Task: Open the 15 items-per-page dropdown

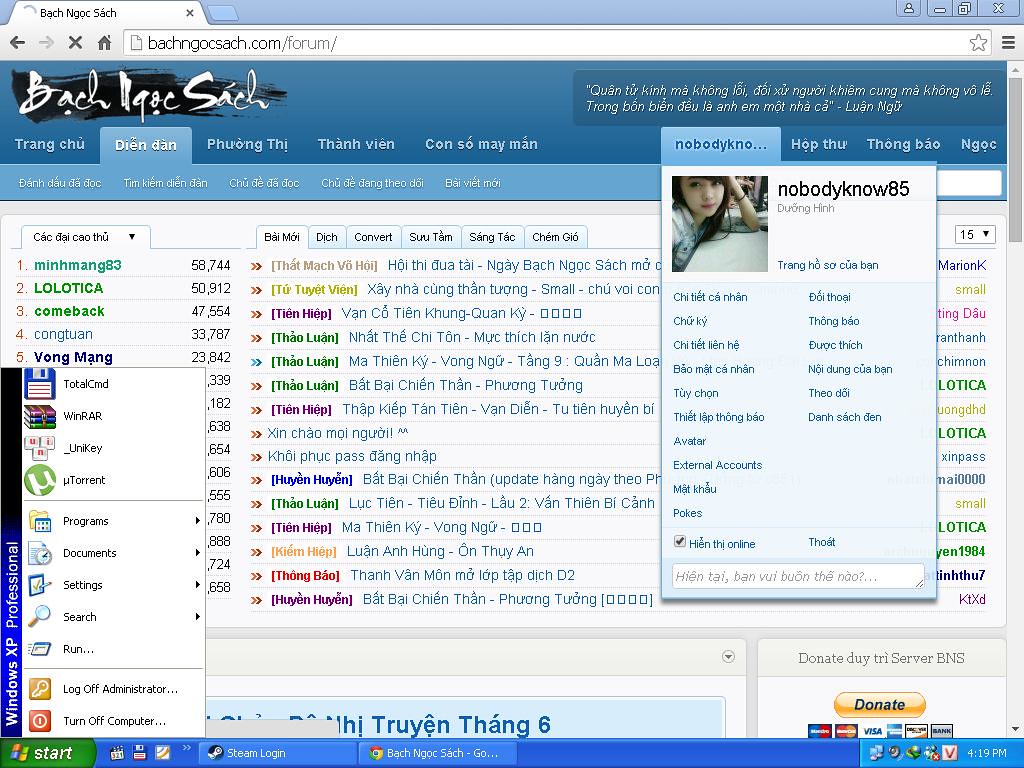Action: click(975, 235)
